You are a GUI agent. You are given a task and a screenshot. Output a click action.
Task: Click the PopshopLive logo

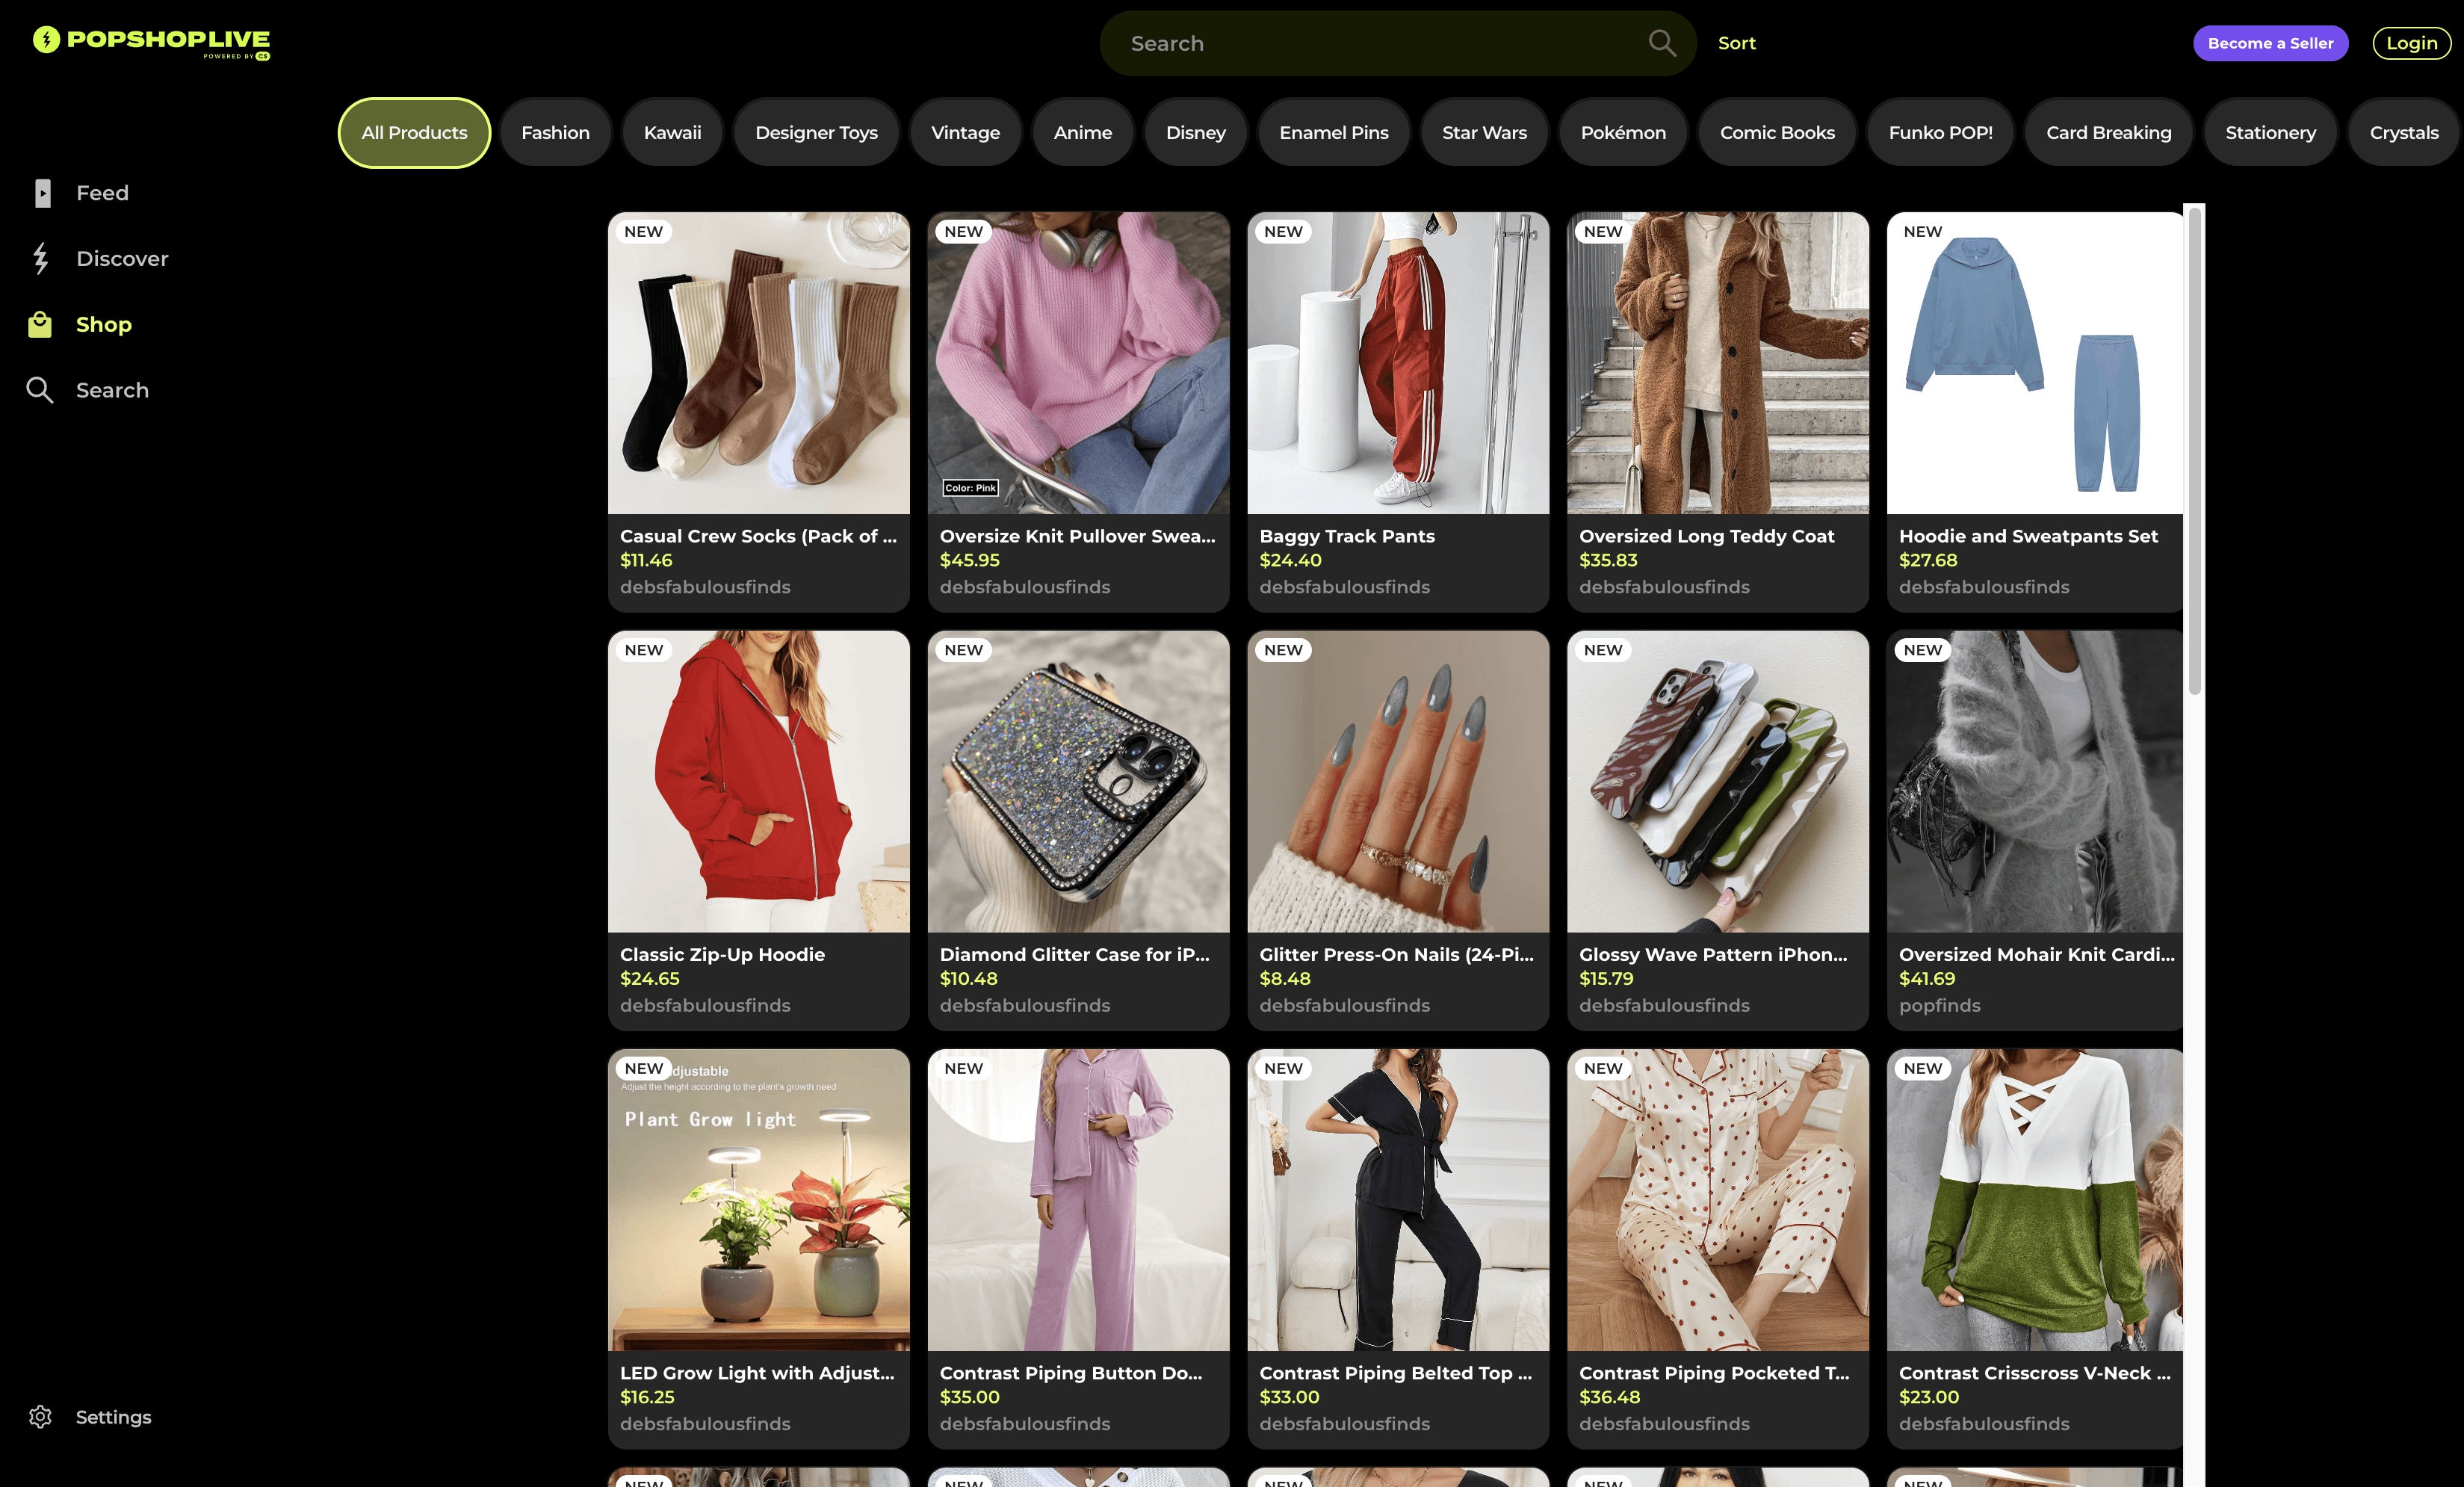(x=152, y=42)
